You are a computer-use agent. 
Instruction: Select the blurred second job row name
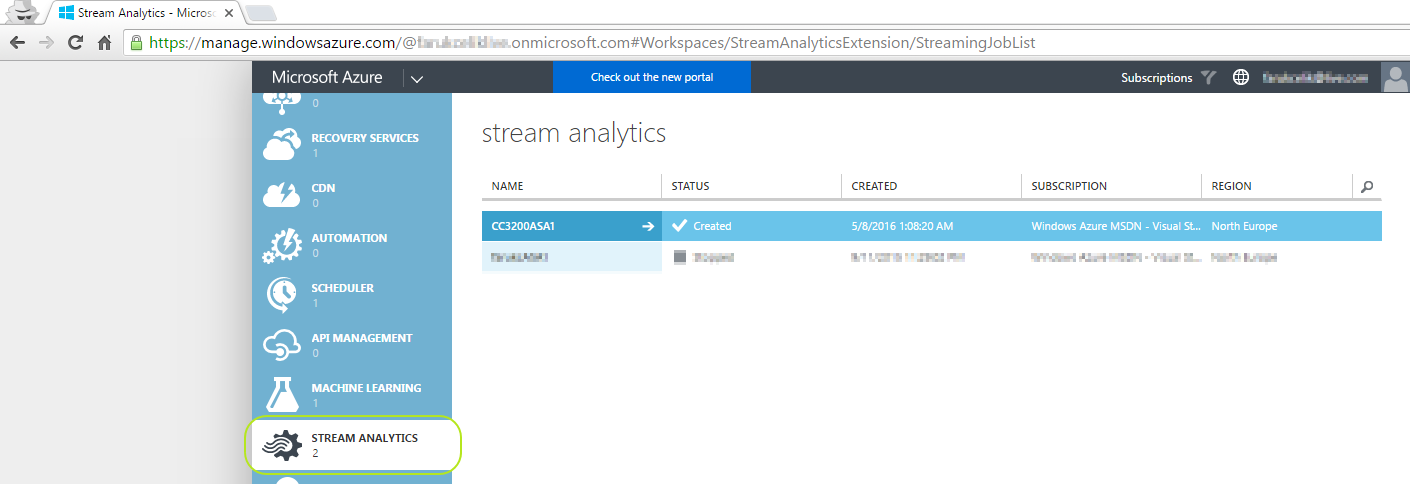point(571,257)
